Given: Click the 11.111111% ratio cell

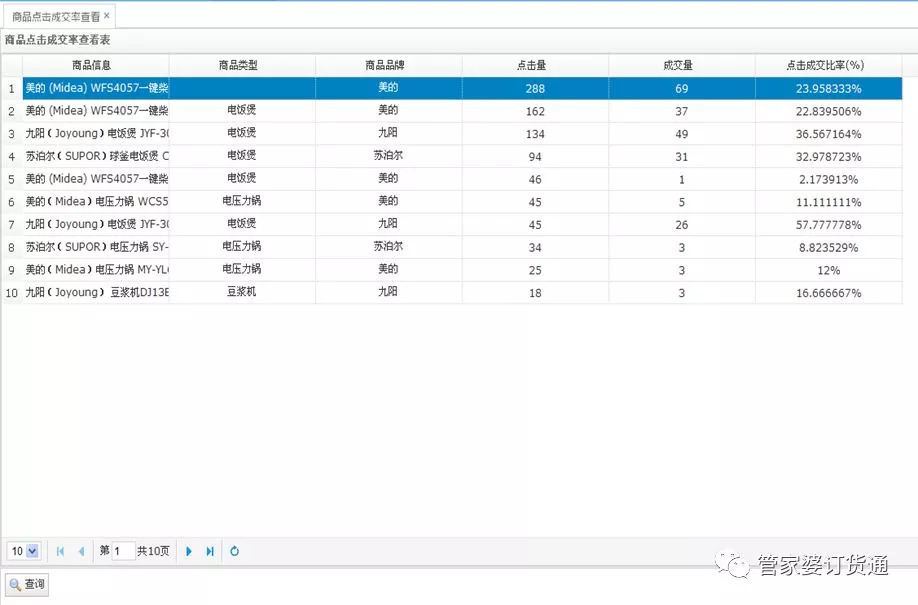Looking at the screenshot, I should [x=828, y=202].
